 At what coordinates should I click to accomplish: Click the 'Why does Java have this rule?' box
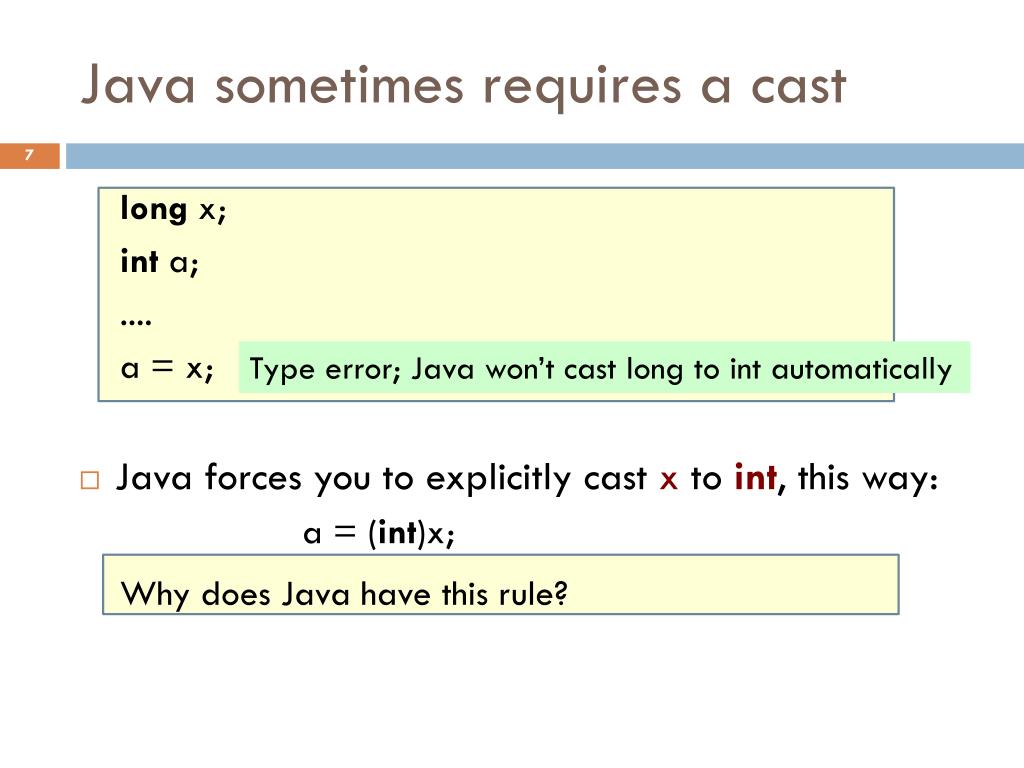point(501,584)
